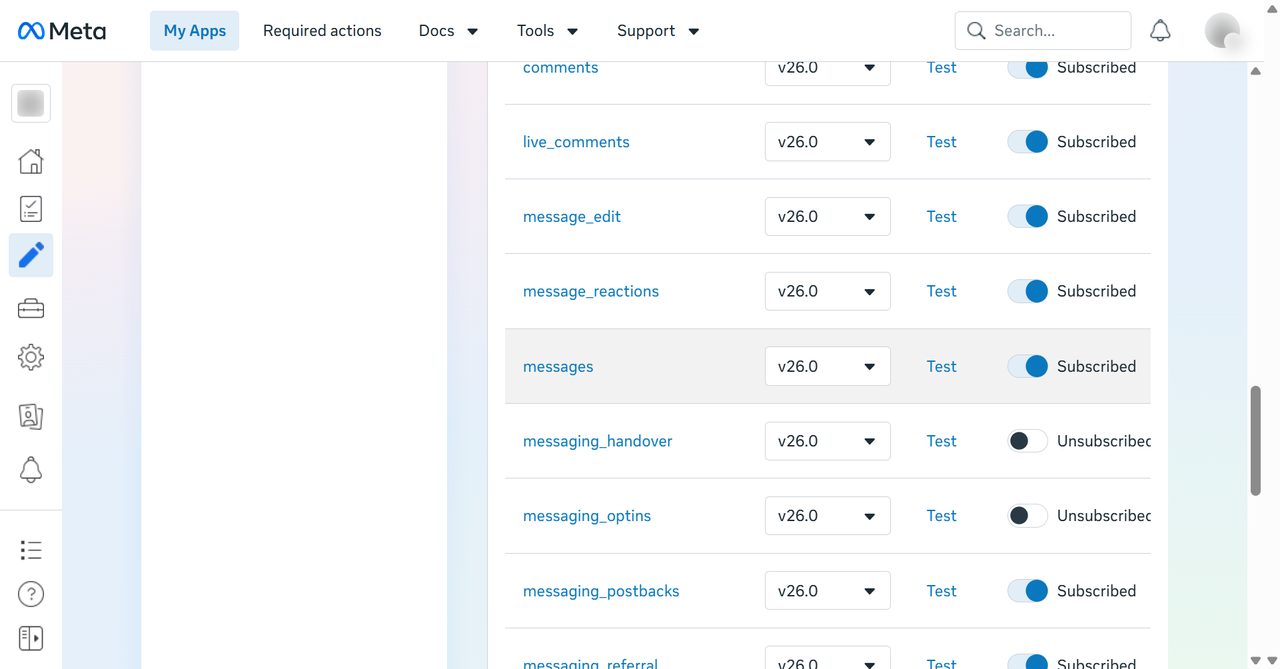Open version dropdown for messaging_referral
Image resolution: width=1280 pixels, height=669 pixels.
pos(828,658)
